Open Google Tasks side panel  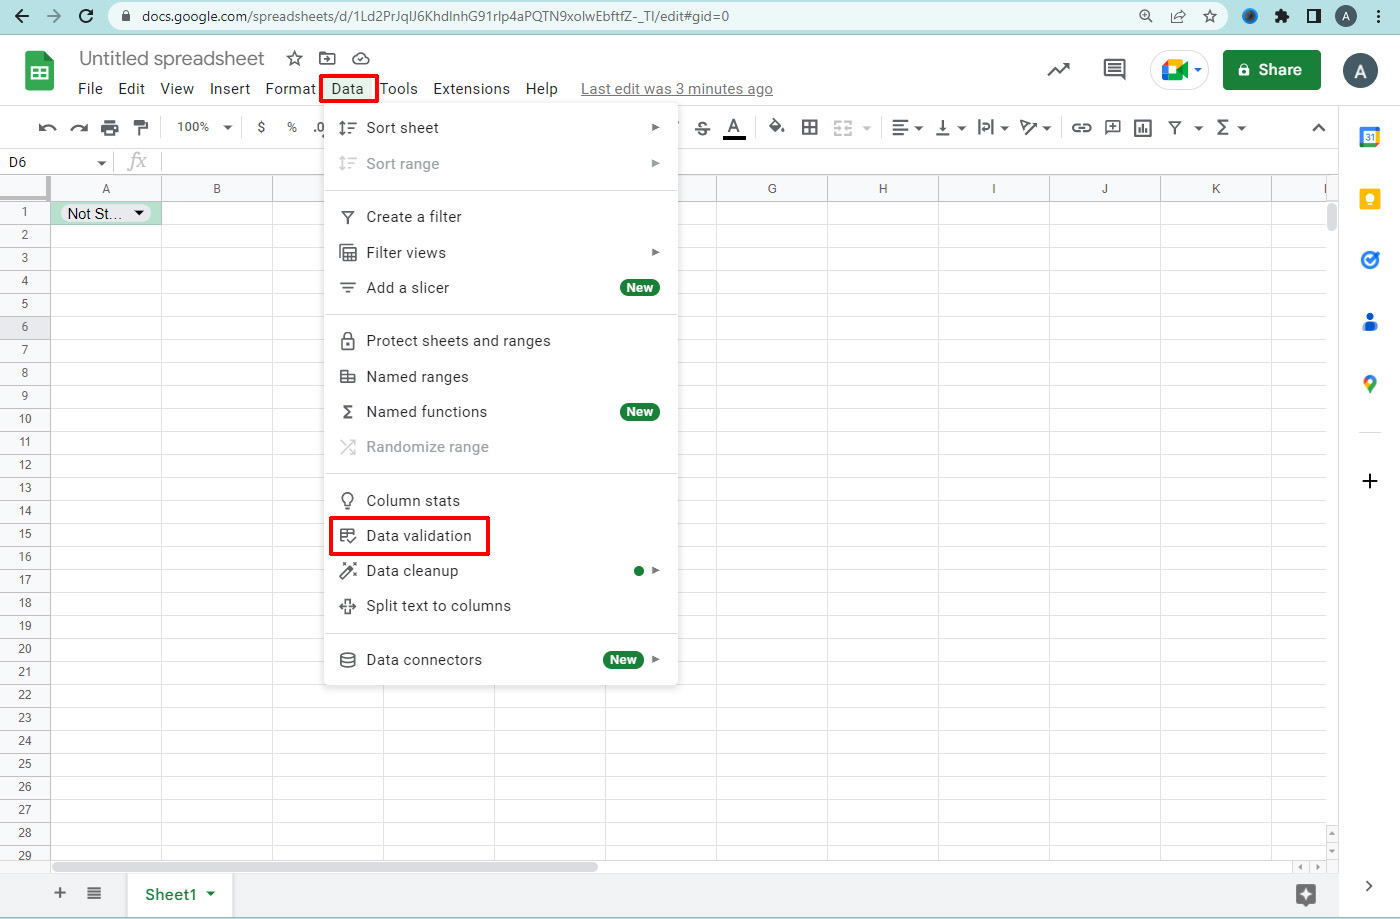(1370, 260)
